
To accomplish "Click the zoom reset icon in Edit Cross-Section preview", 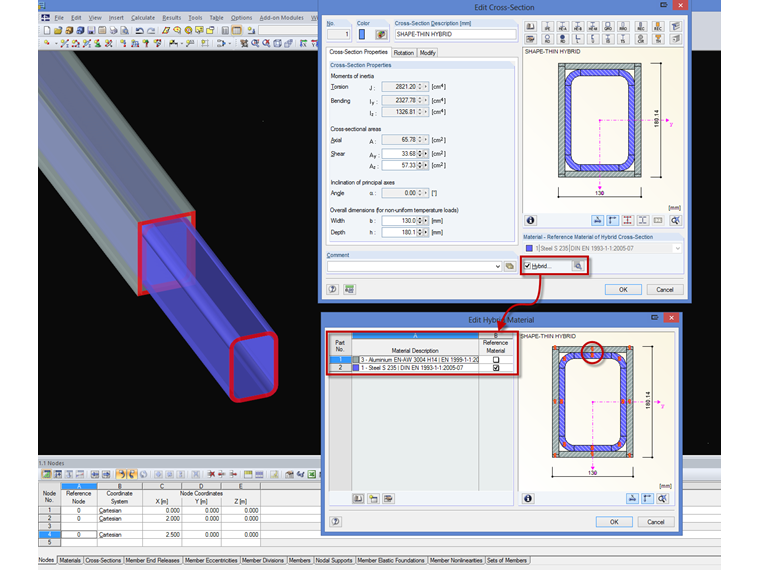I will pos(675,221).
